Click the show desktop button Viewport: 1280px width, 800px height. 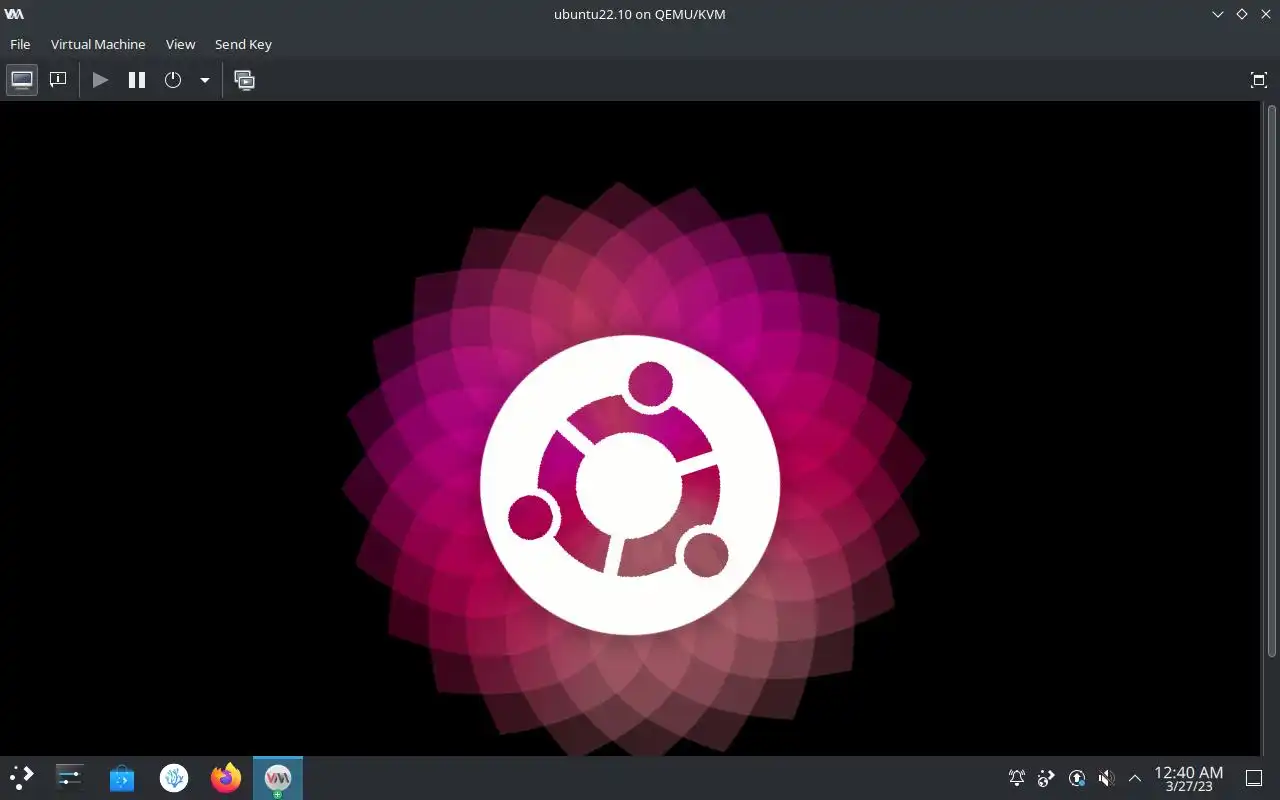pyautogui.click(x=1253, y=778)
